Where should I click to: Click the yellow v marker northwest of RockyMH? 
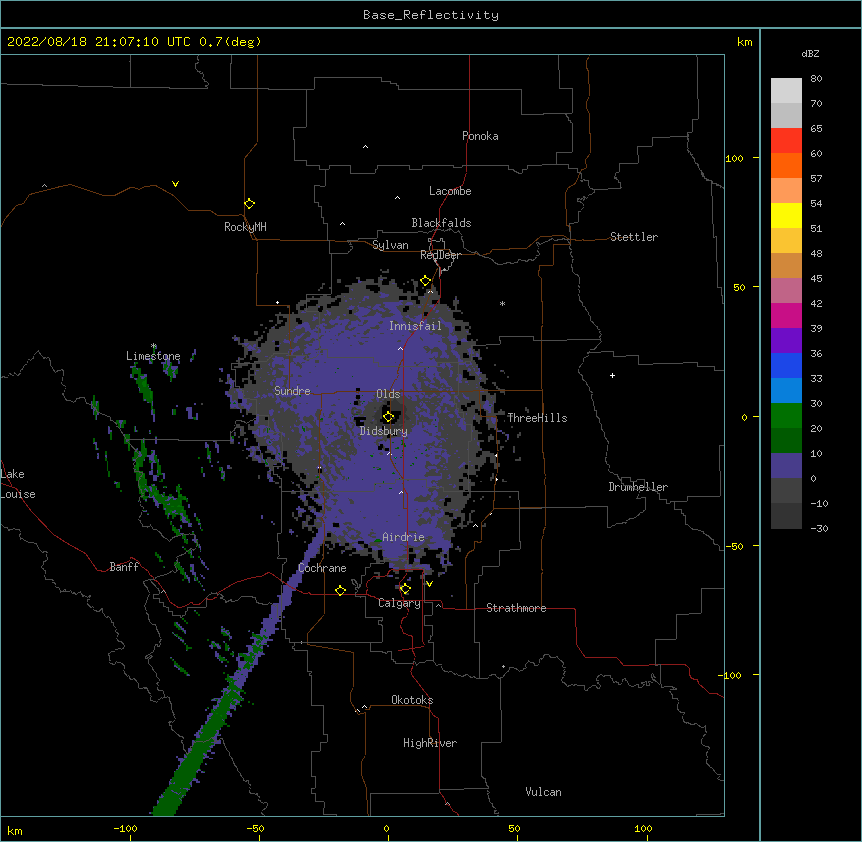[x=175, y=184]
